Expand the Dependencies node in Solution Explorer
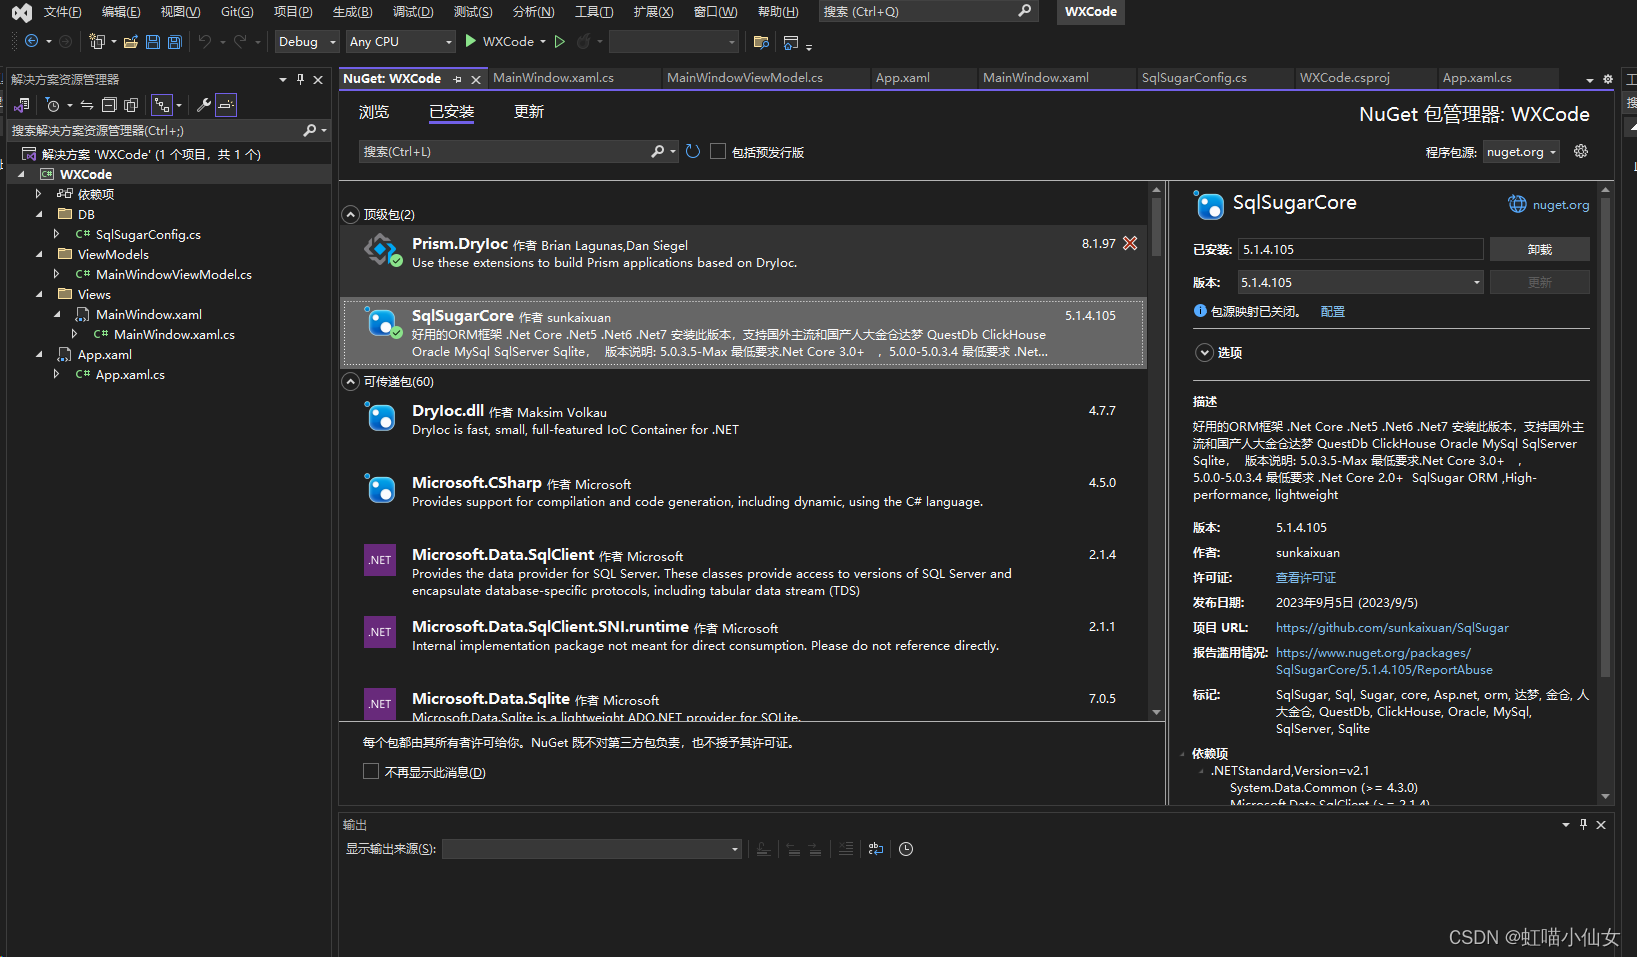1637x957 pixels. click(40, 194)
